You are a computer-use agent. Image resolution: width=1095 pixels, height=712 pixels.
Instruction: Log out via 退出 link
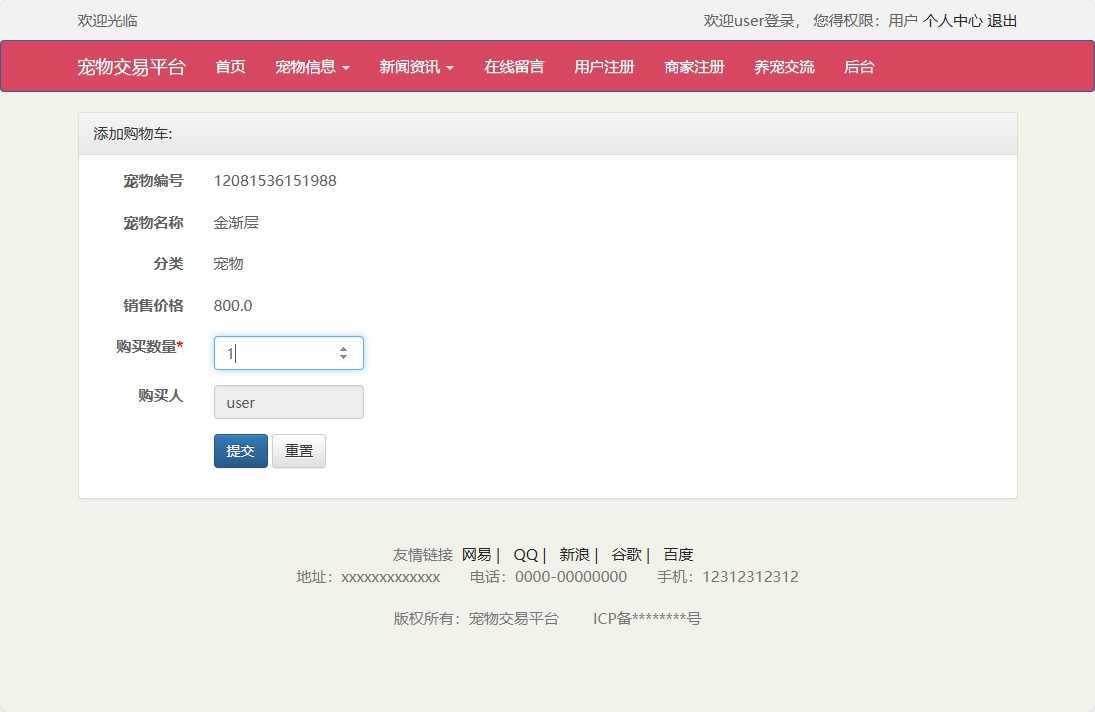coord(1003,20)
